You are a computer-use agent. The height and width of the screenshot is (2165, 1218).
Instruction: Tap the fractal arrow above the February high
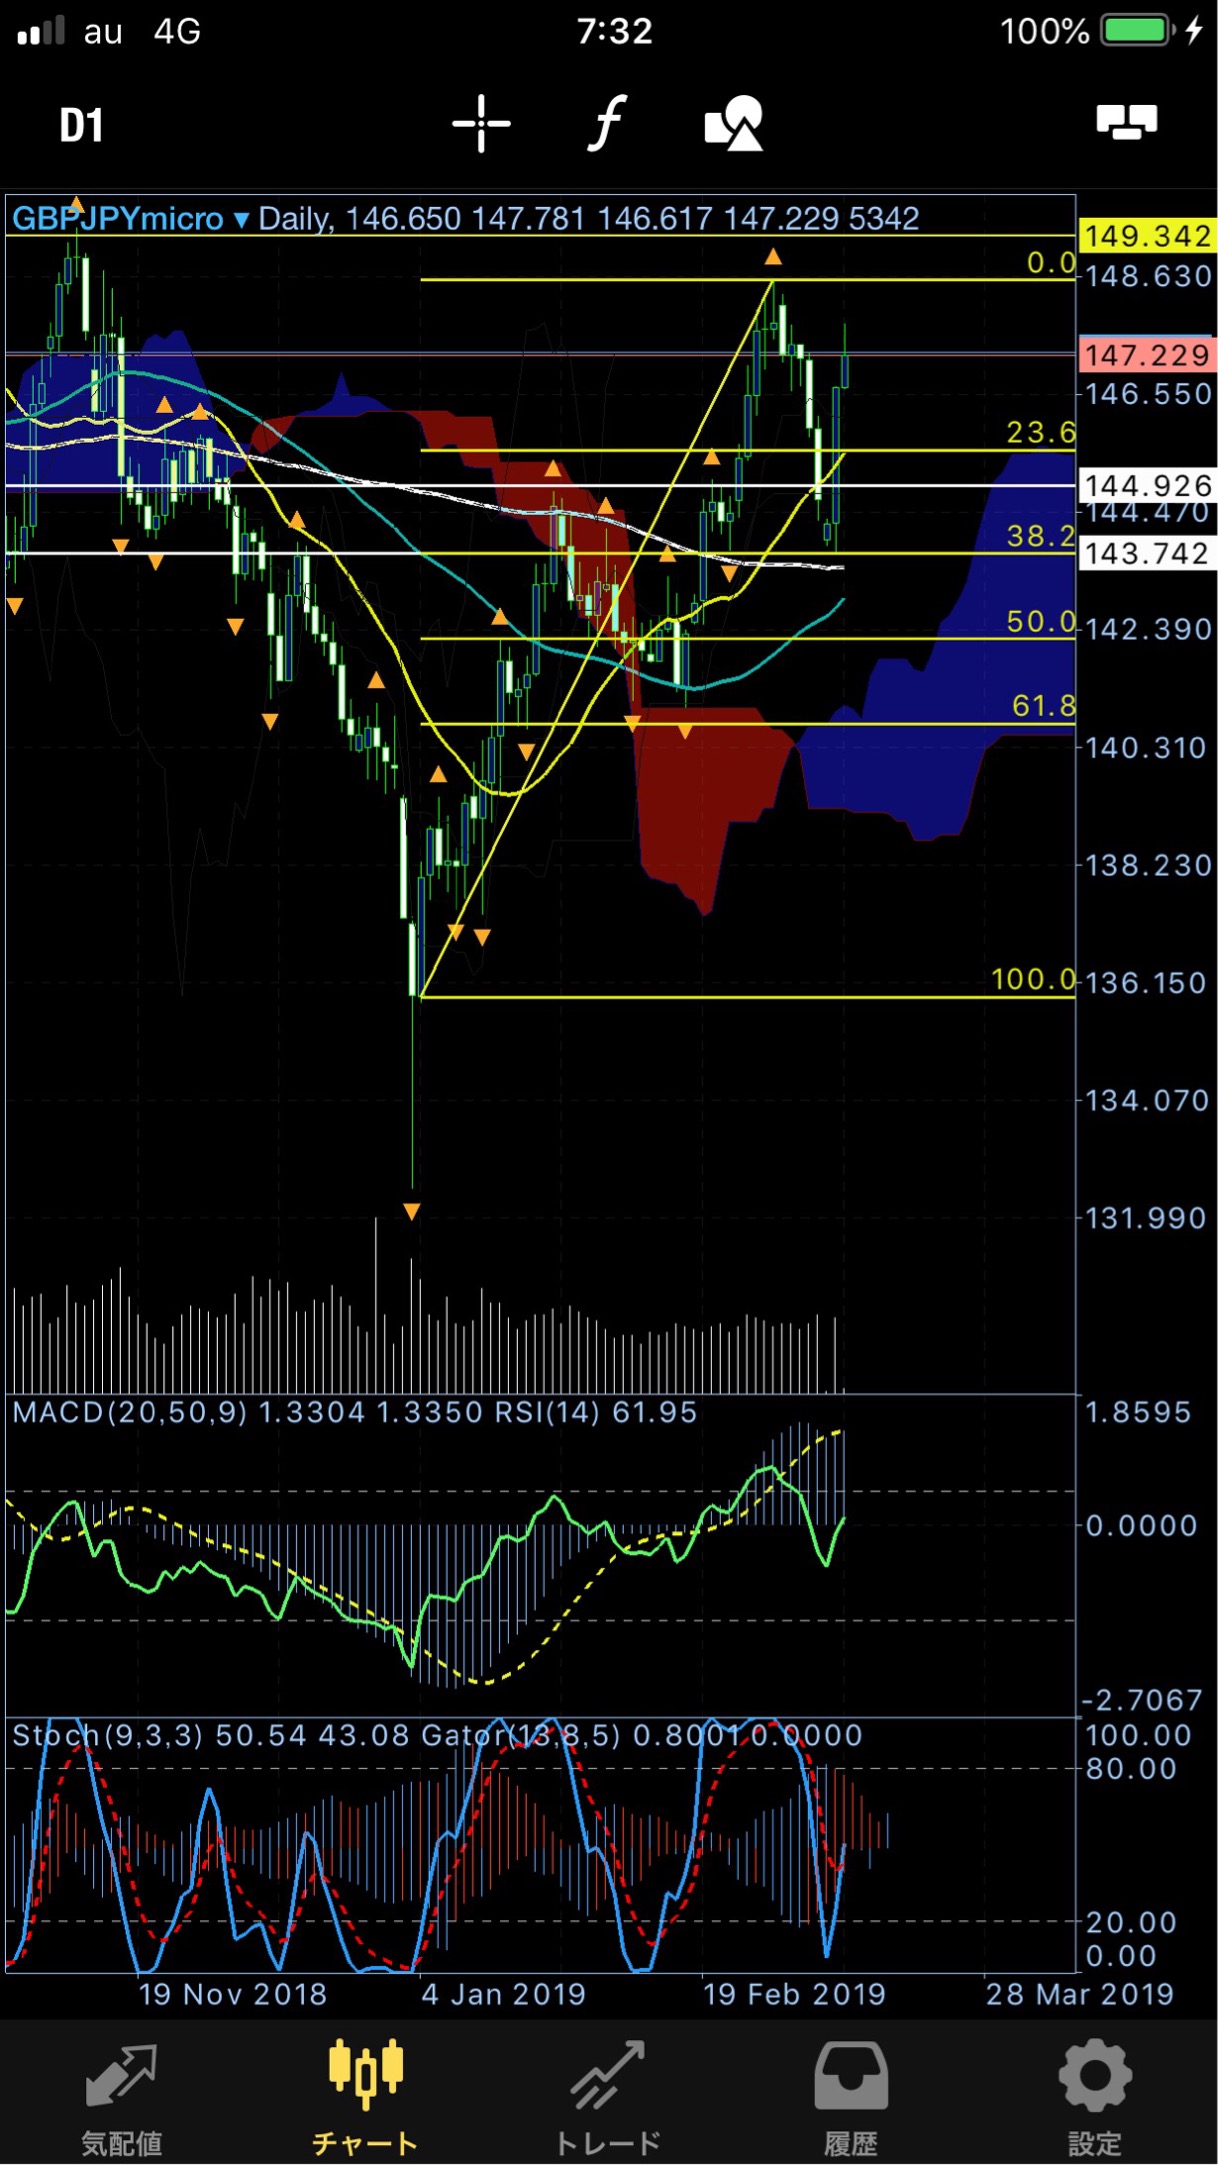[773, 258]
